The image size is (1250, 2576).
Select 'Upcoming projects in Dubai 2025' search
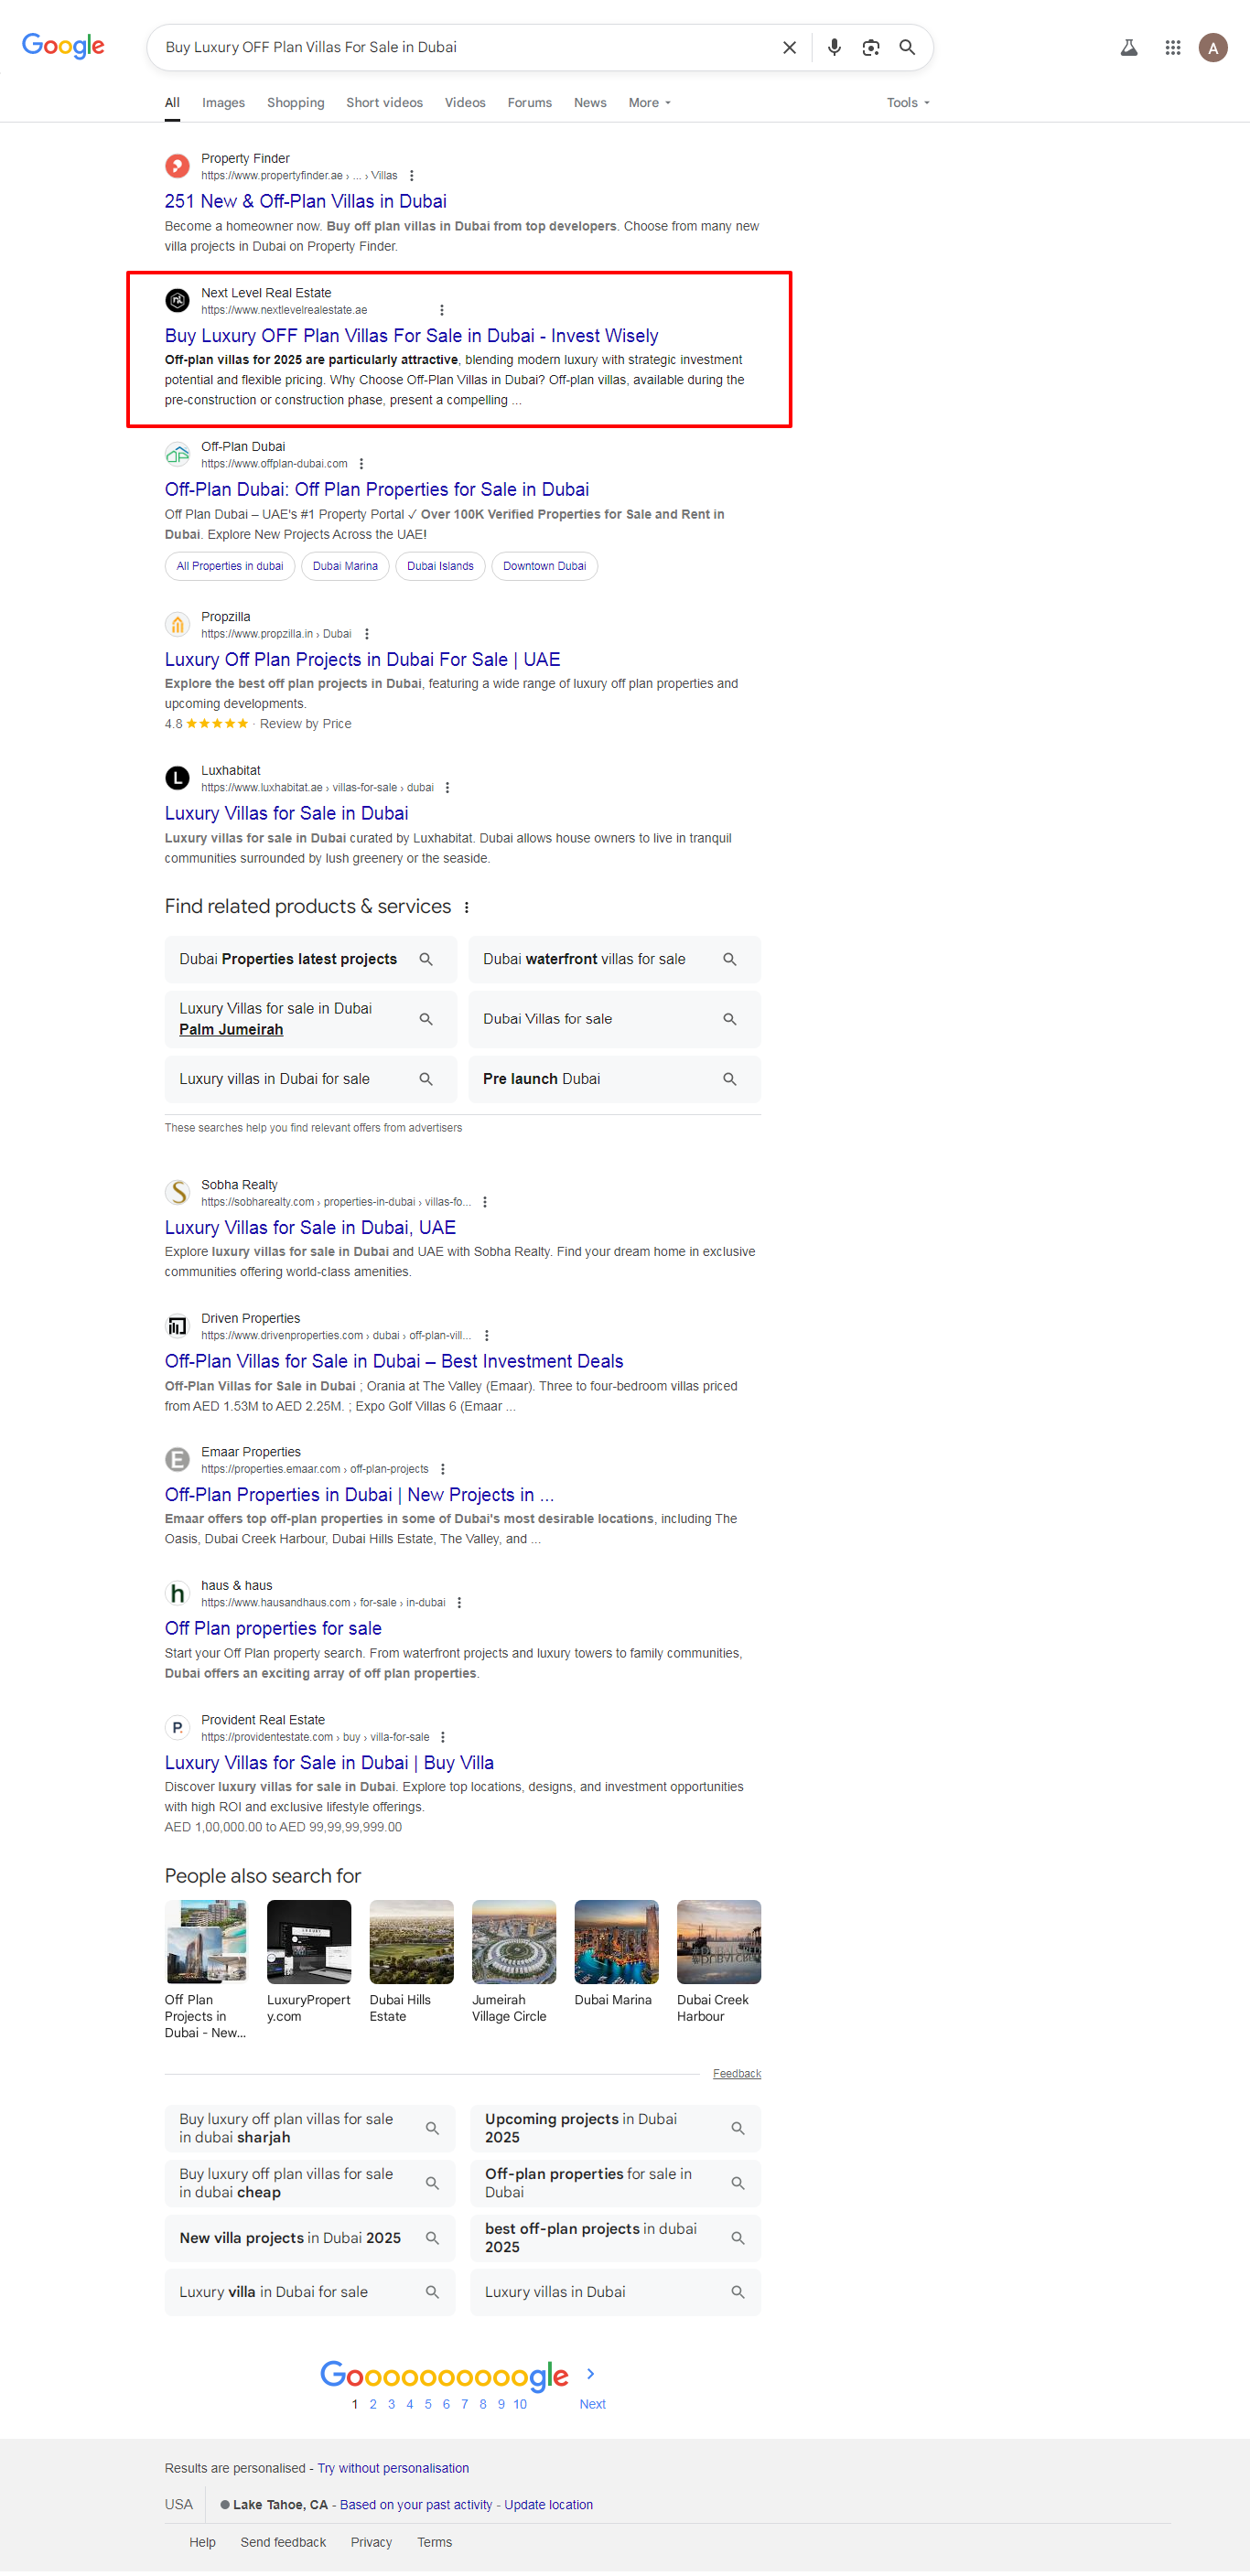tap(615, 2128)
